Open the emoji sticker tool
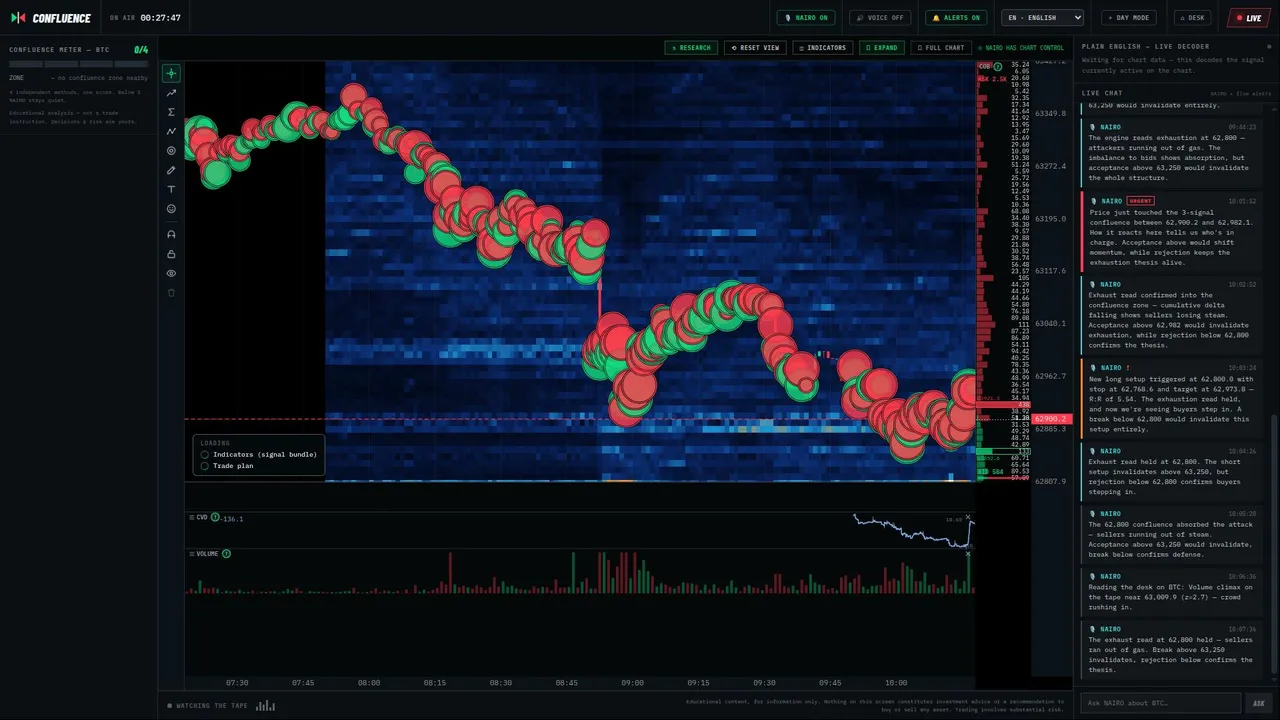 171,209
